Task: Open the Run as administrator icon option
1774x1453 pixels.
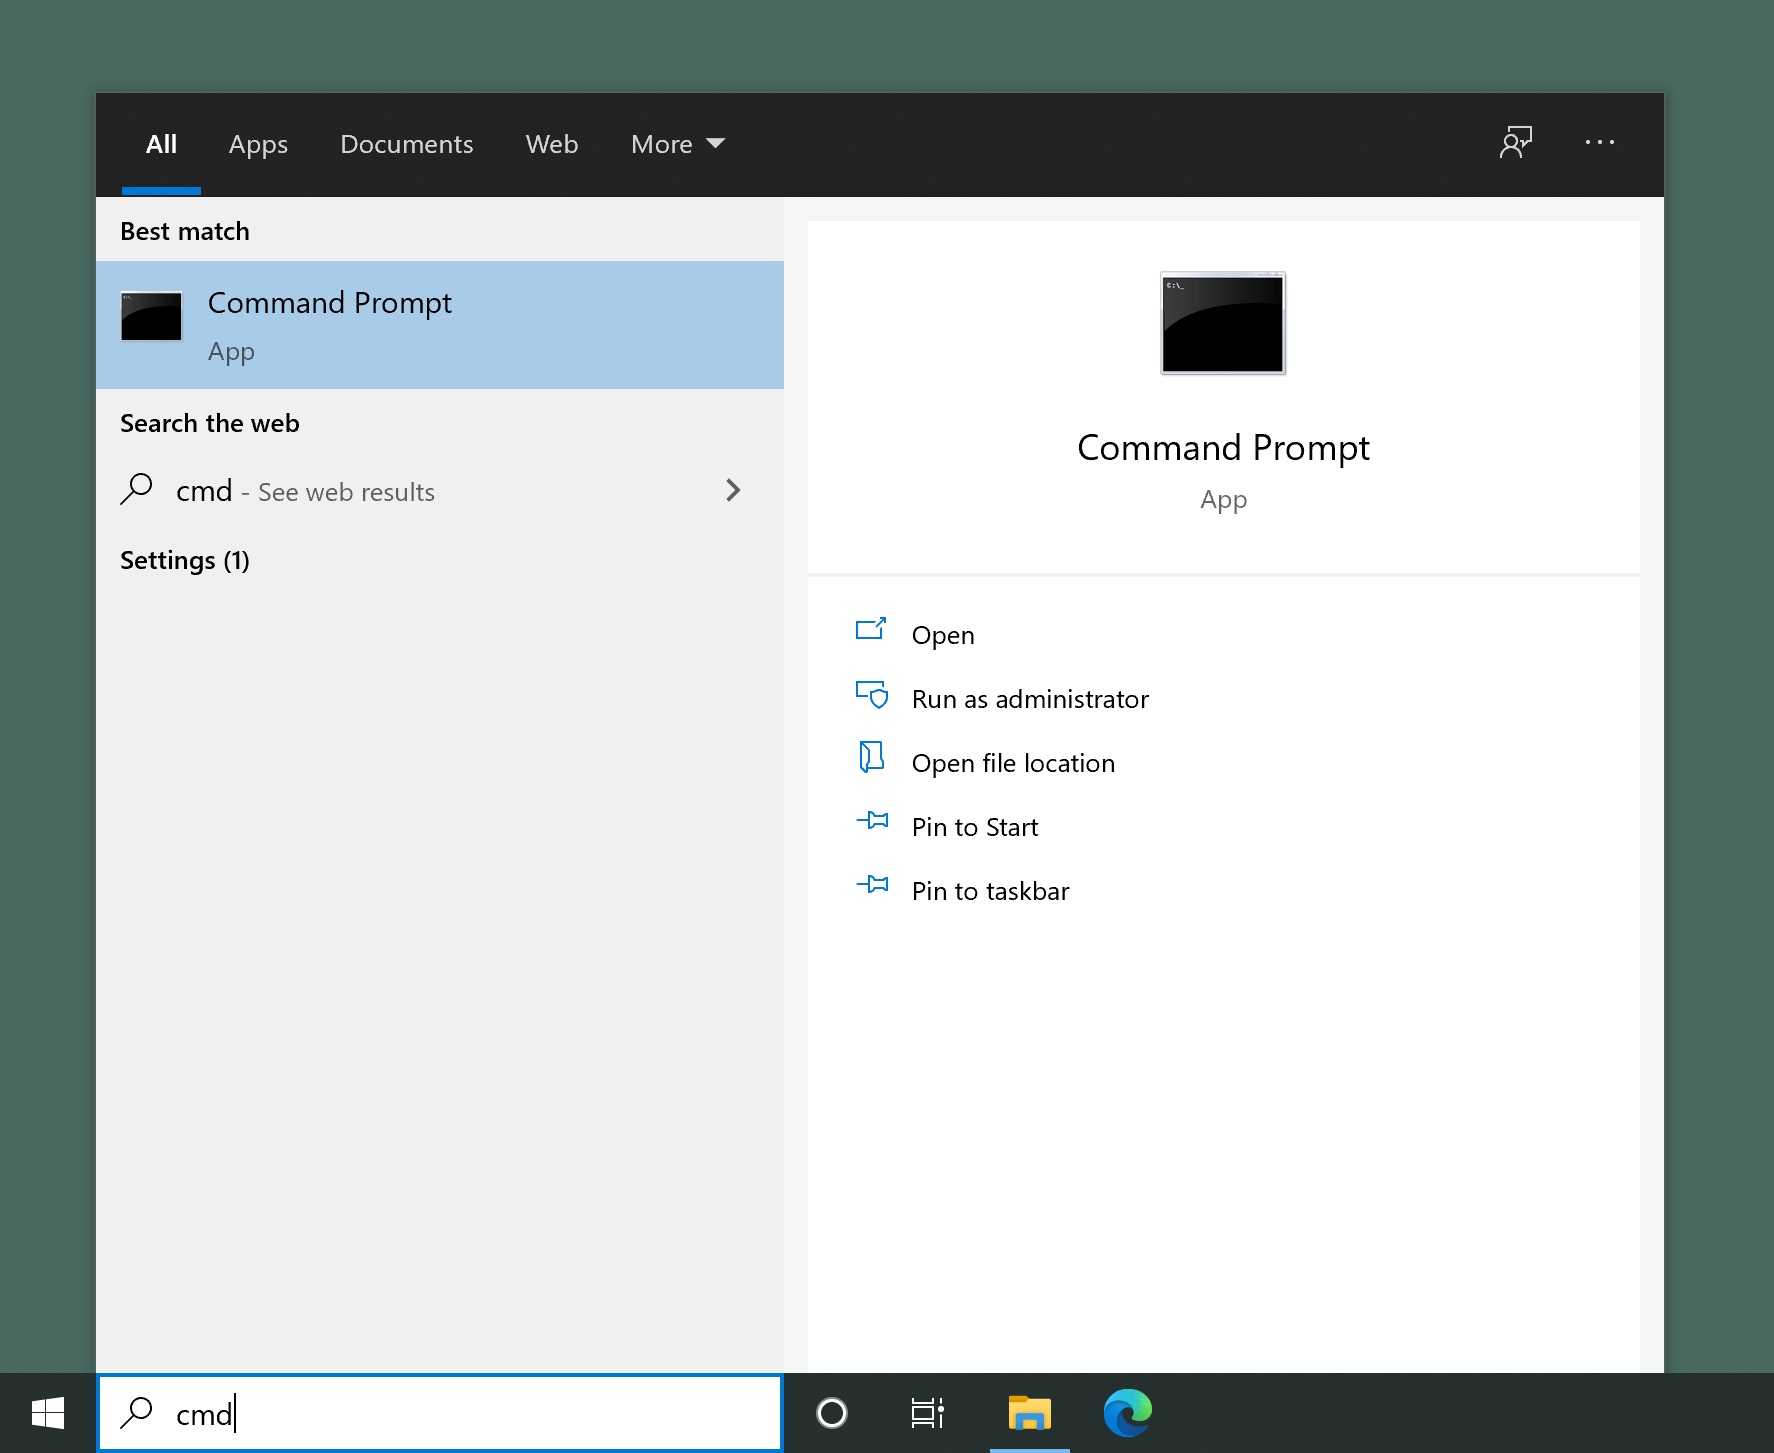Action: point(872,695)
